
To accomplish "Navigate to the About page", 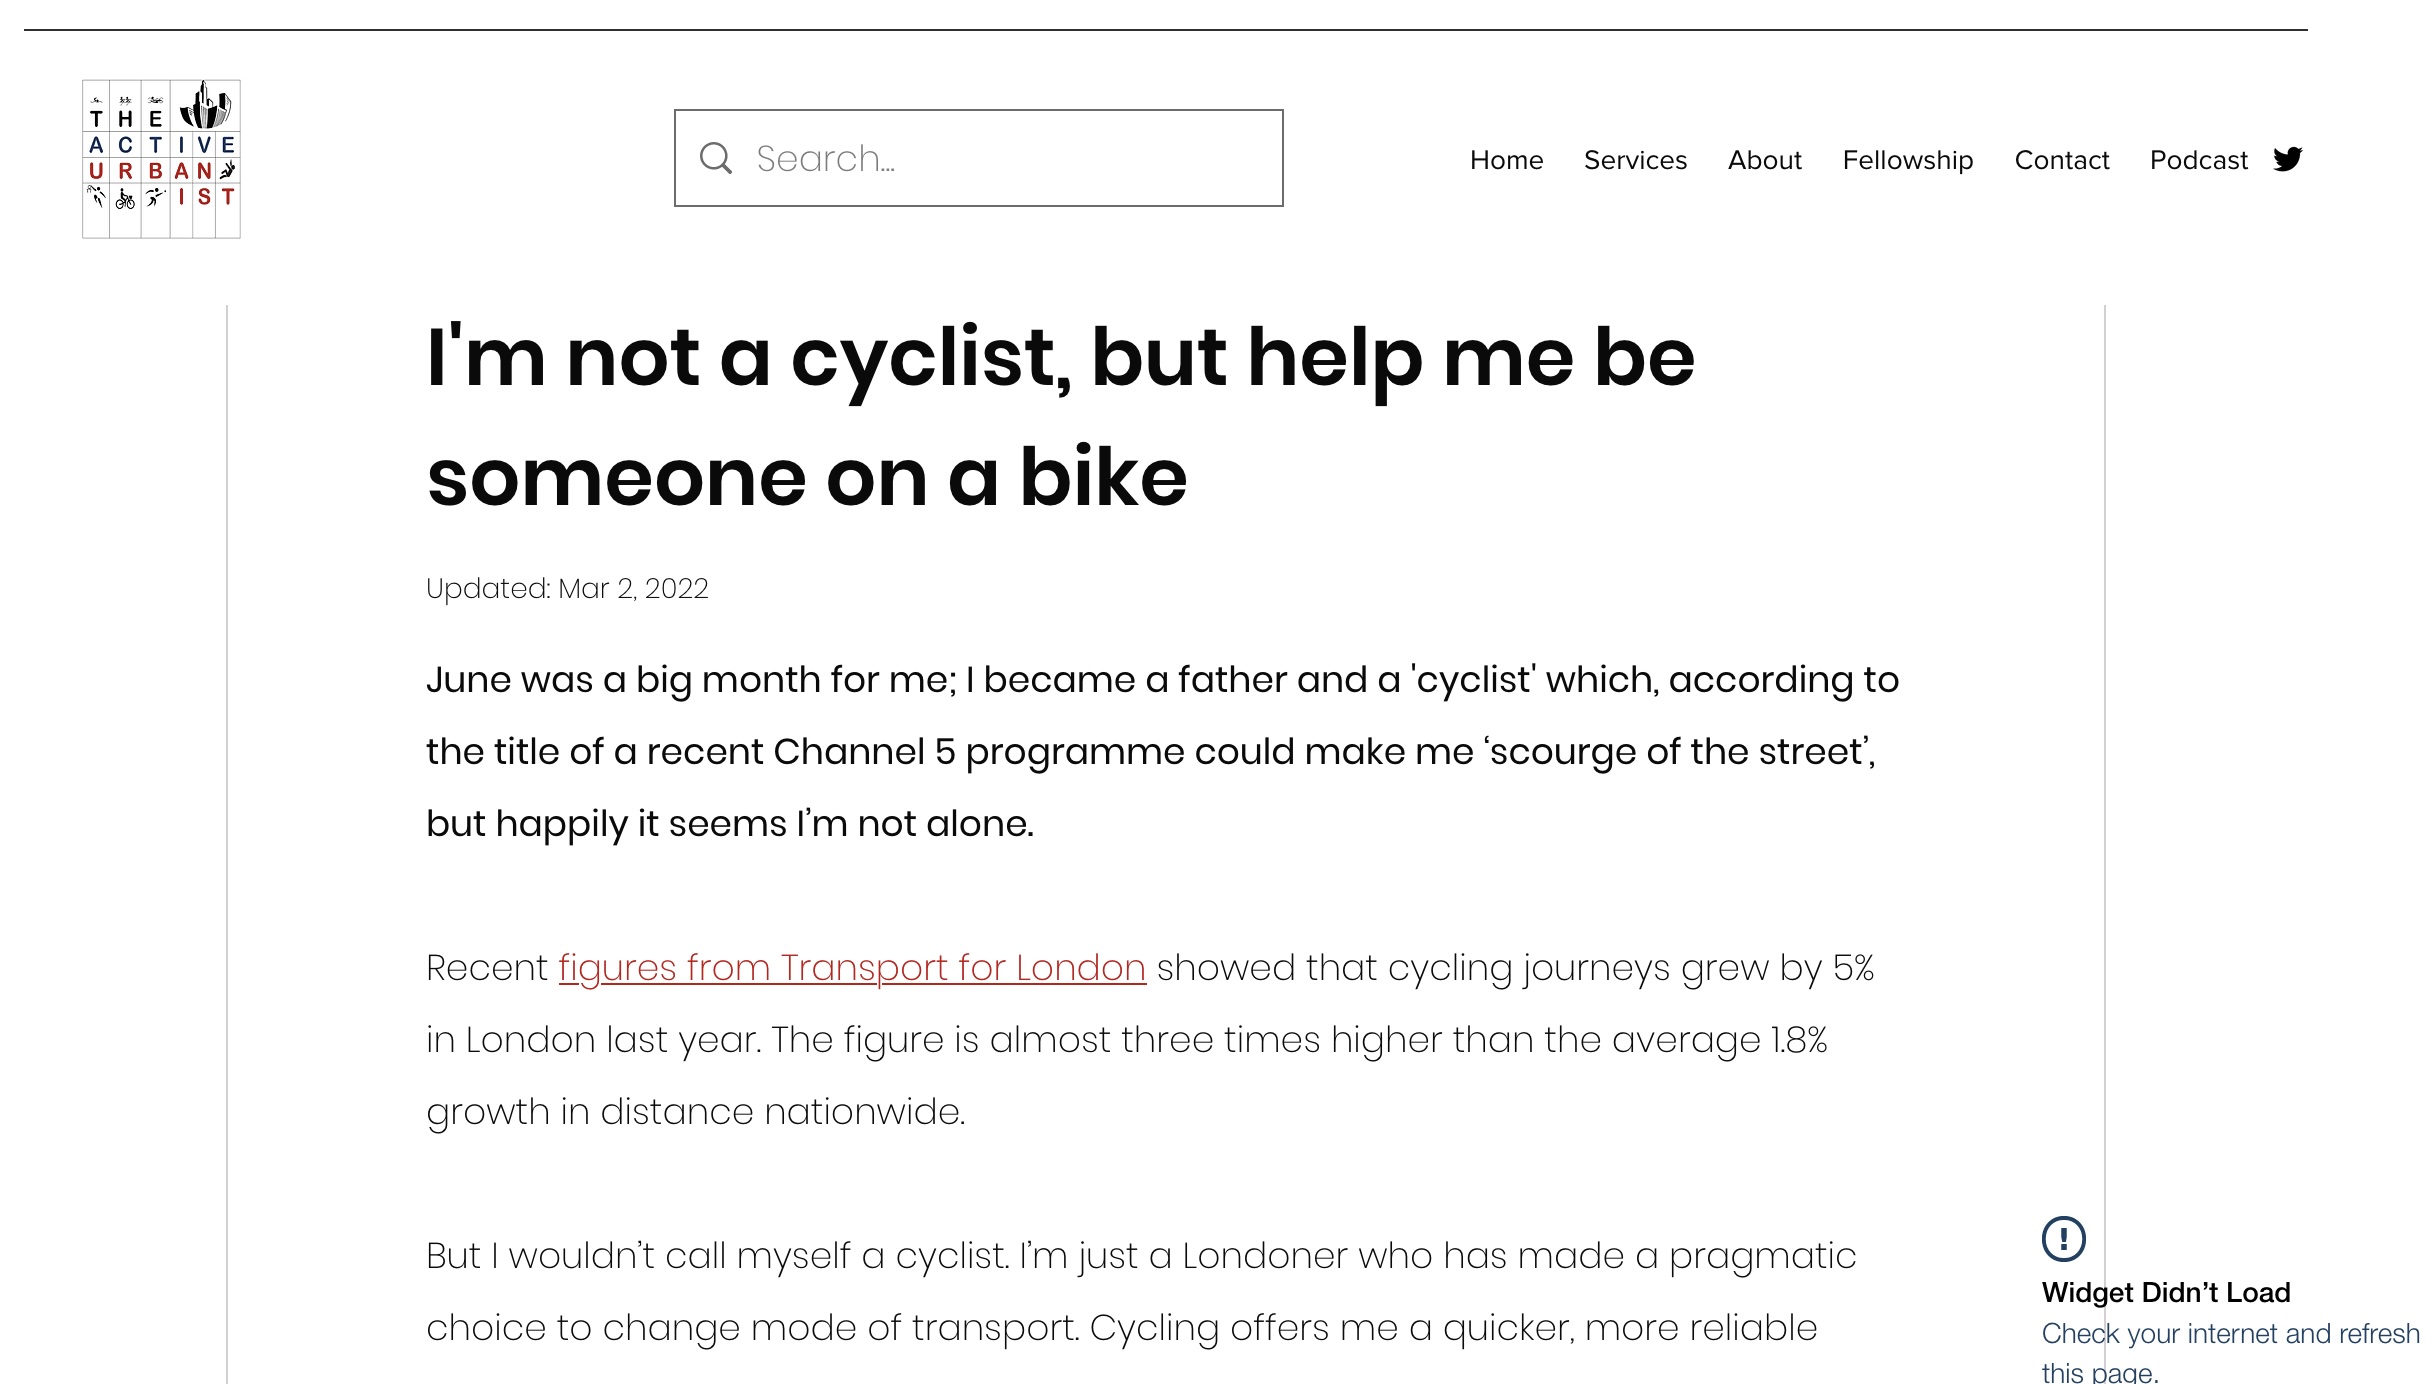I will click(x=1764, y=160).
